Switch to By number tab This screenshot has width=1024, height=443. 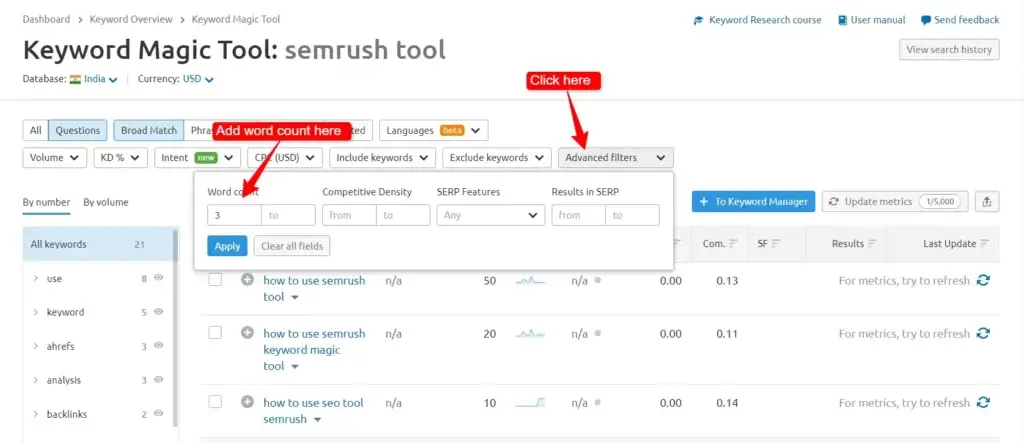tap(46, 202)
